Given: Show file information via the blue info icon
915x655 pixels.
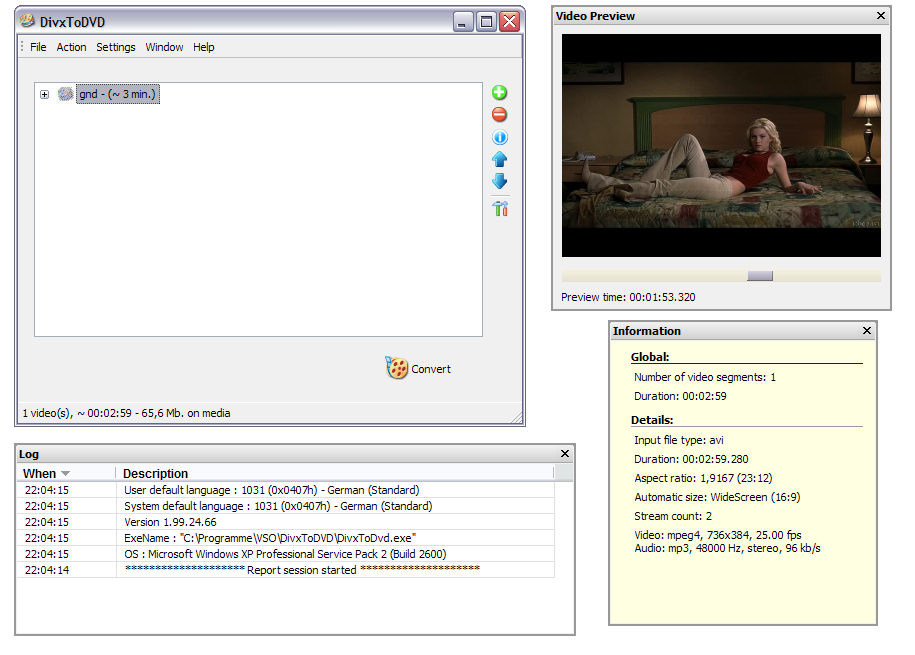Looking at the screenshot, I should [500, 137].
